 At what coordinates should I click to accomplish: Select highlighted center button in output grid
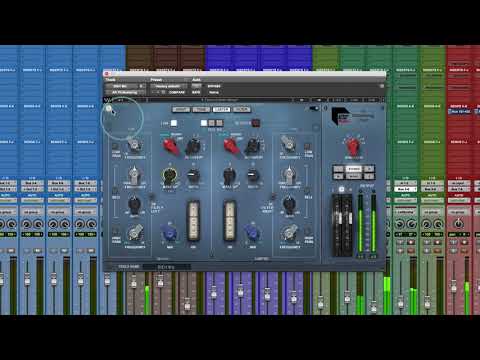pyautogui.click(x=354, y=169)
